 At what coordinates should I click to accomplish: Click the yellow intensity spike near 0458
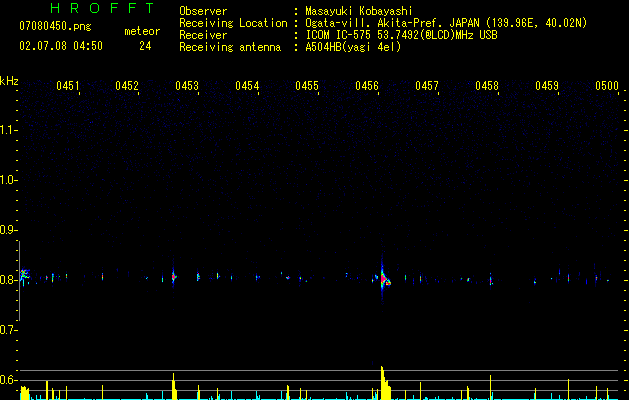pos(490,388)
